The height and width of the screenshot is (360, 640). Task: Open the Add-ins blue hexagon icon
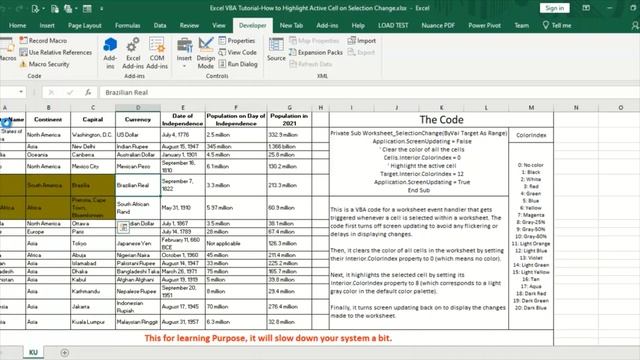(x=110, y=45)
